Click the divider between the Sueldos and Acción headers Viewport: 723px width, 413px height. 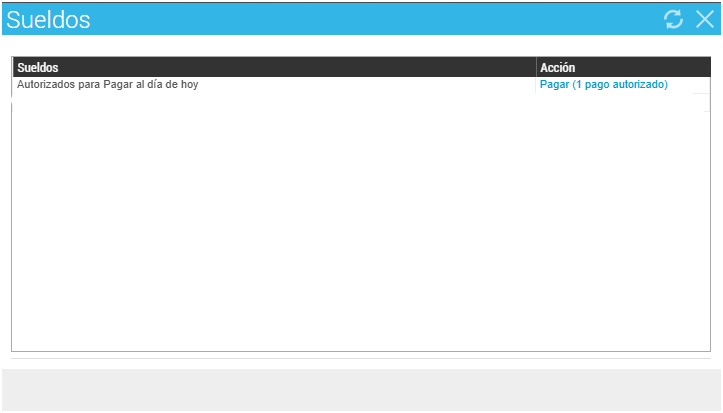[536, 67]
